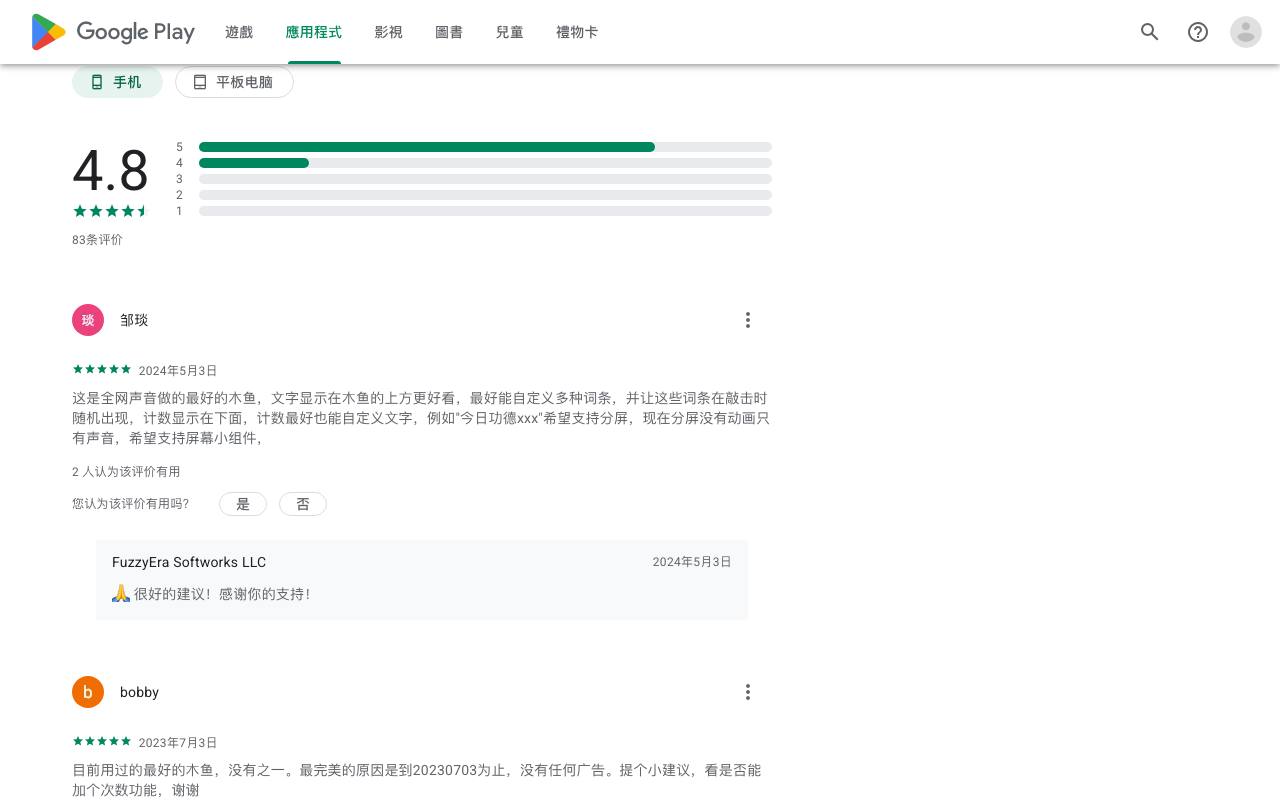The height and width of the screenshot is (800, 1280).
Task: Click the review date 2023年7月3日
Action: [x=177, y=742]
